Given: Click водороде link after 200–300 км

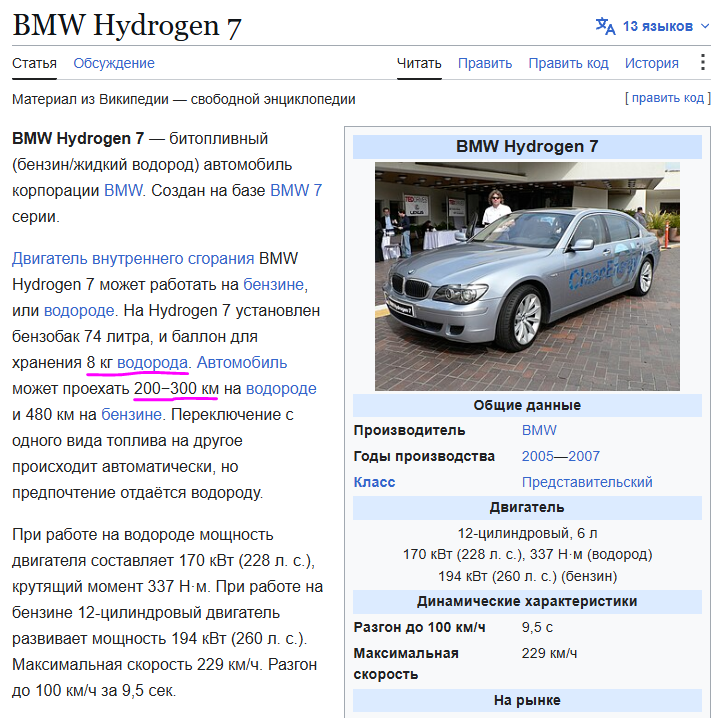Looking at the screenshot, I should [x=281, y=388].
